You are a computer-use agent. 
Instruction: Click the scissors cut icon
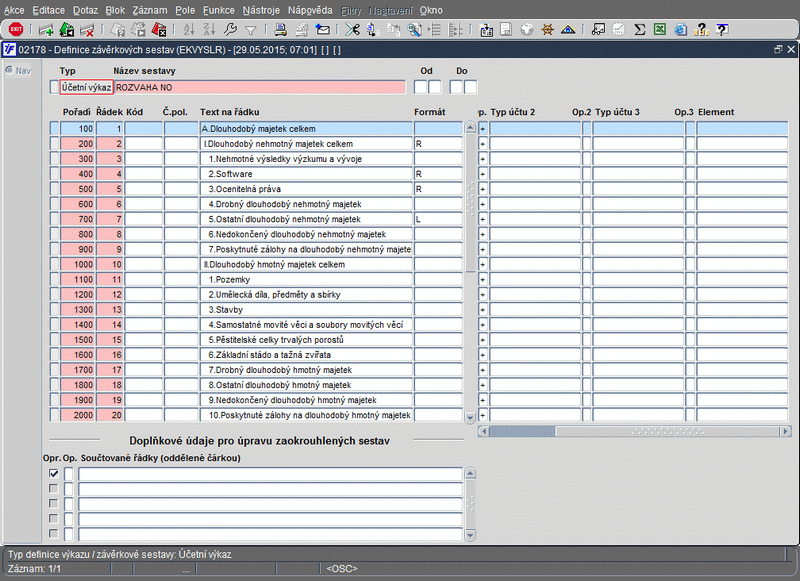tap(352, 30)
